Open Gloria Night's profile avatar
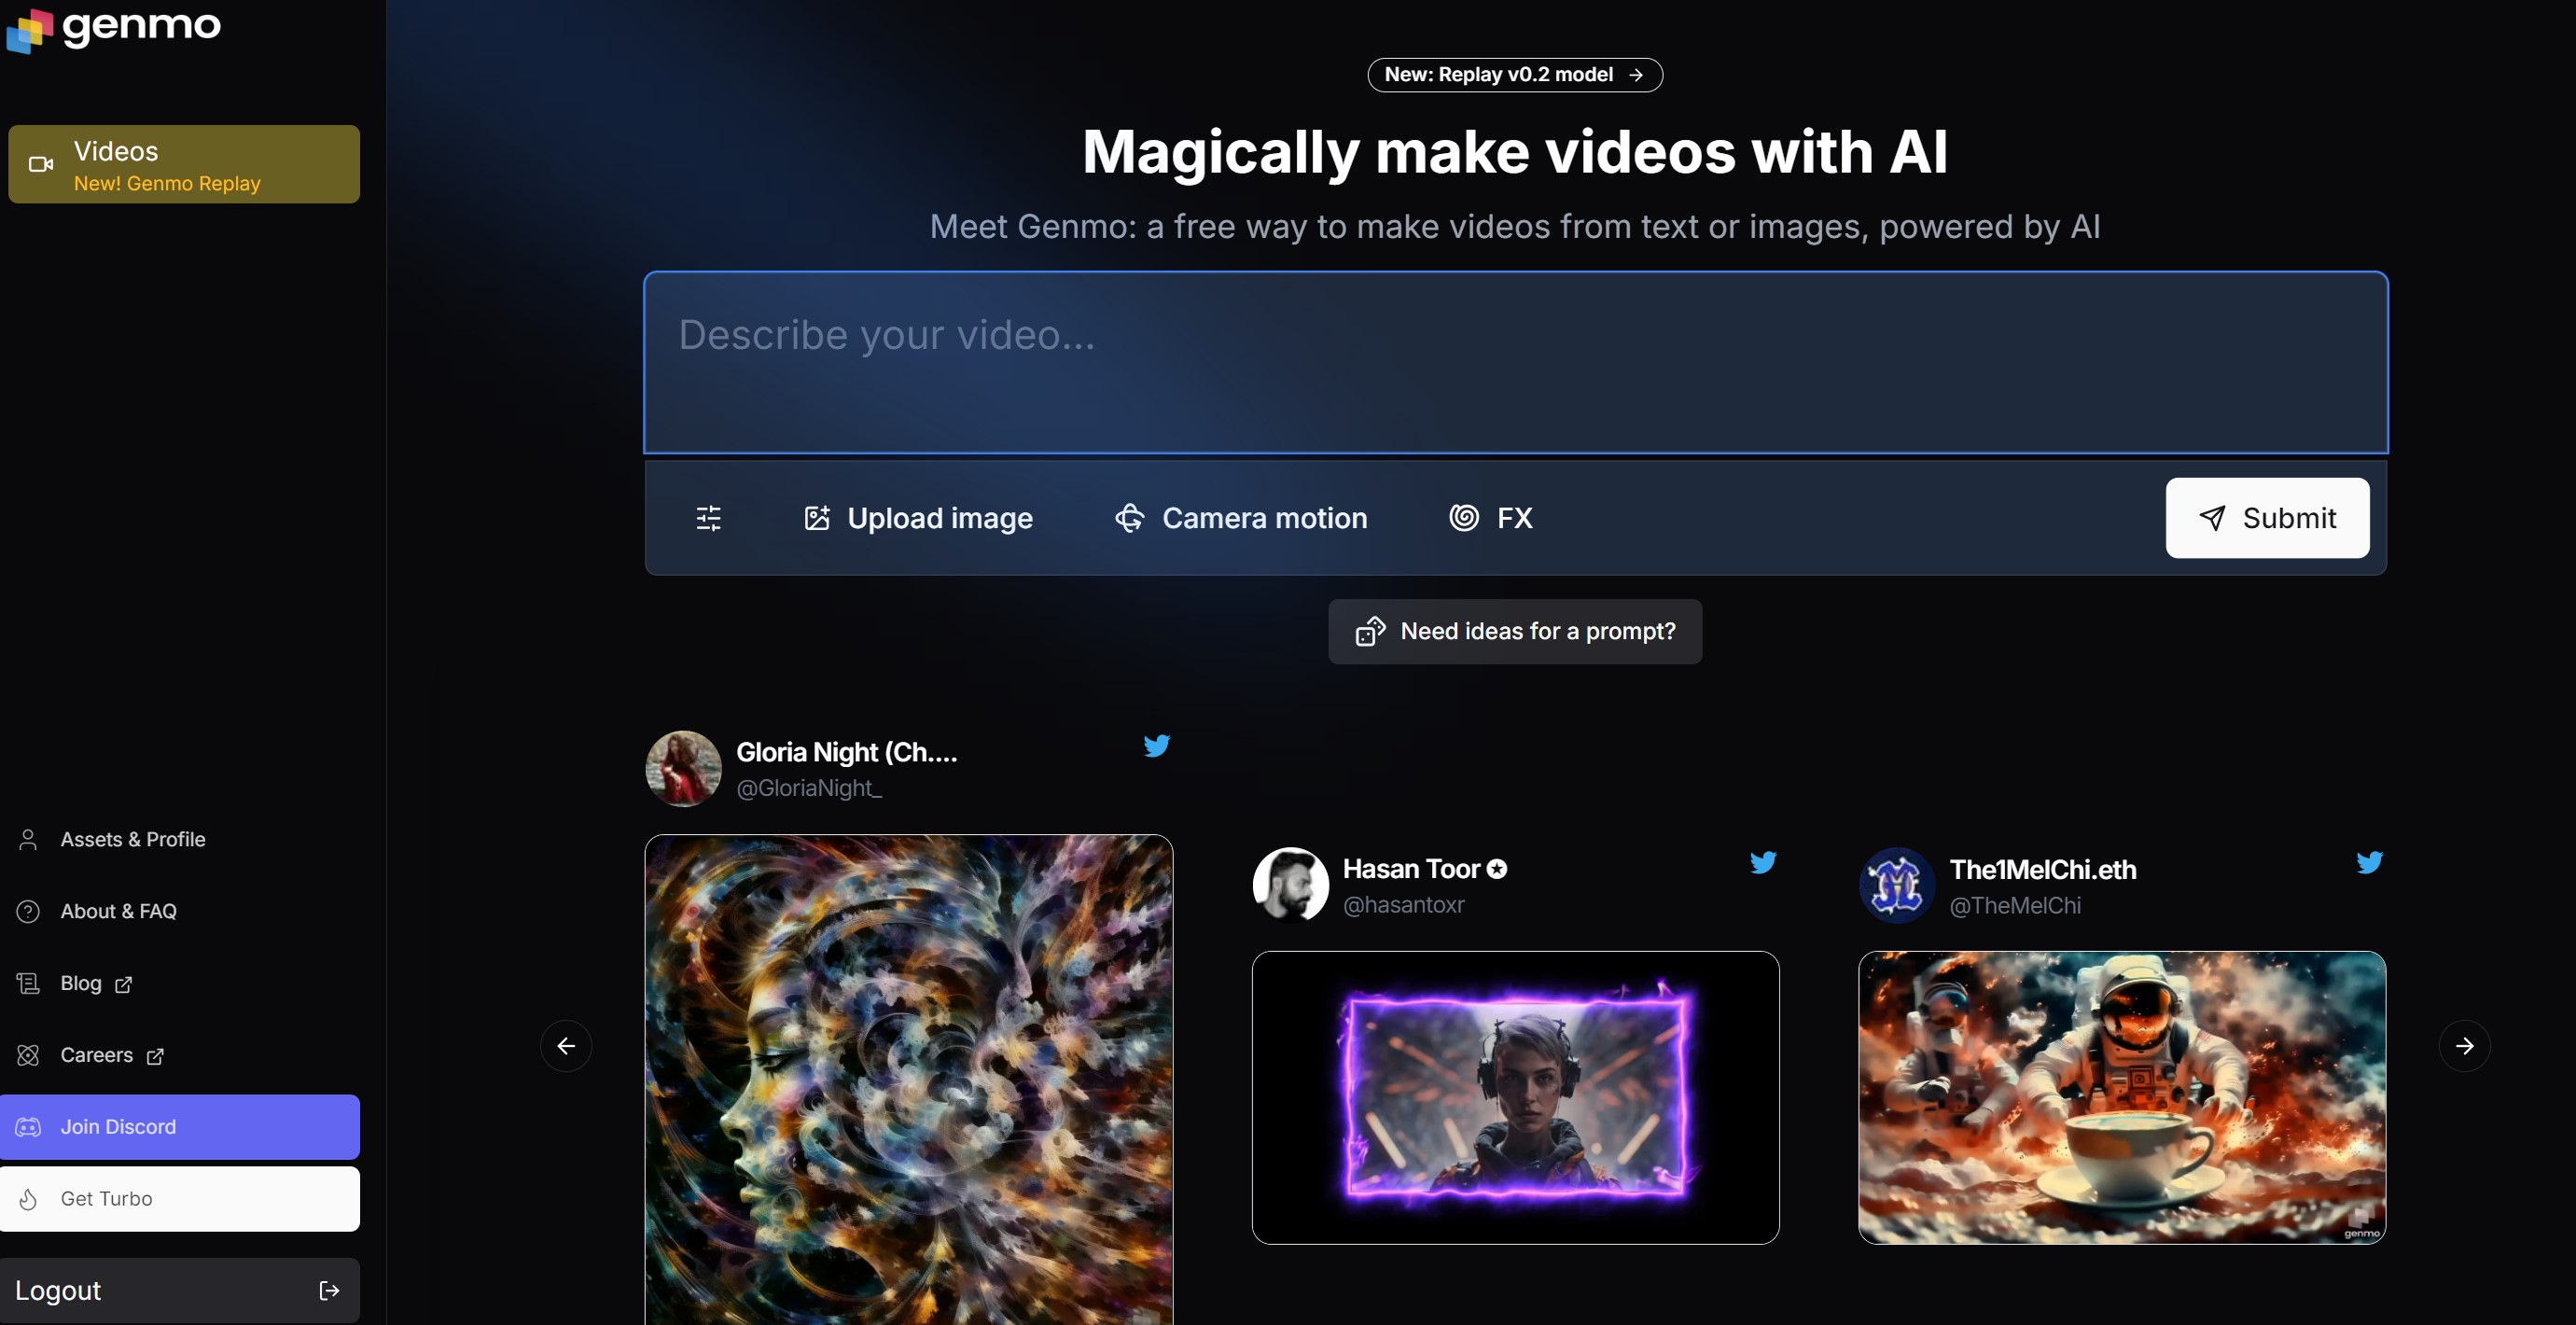Image resolution: width=2576 pixels, height=1325 pixels. click(x=683, y=768)
